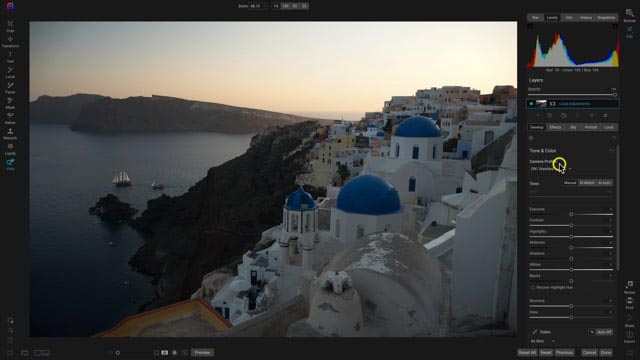
Task: Click the Cancel button
Action: coord(589,353)
